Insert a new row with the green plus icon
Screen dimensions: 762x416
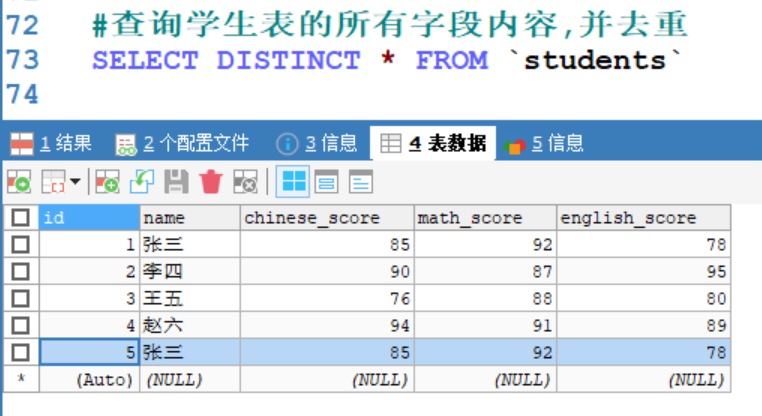pyautogui.click(x=107, y=182)
